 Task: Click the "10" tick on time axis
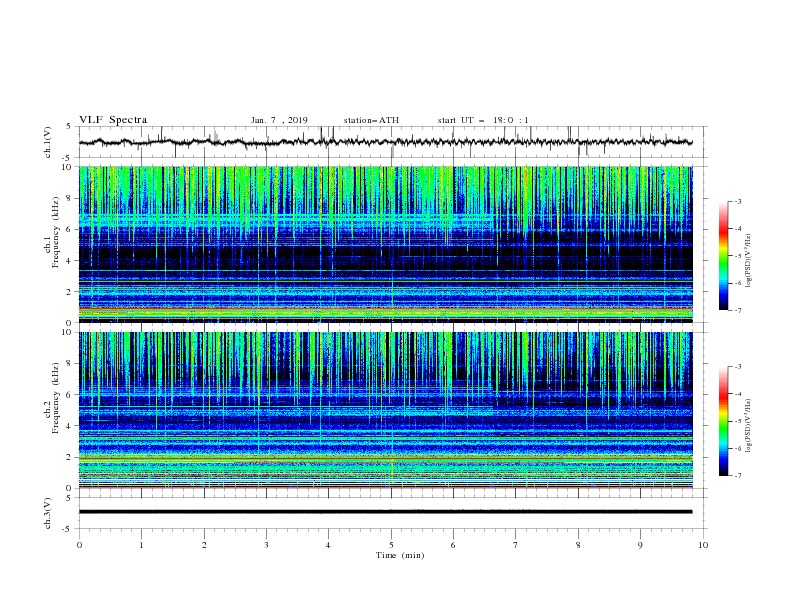(x=703, y=545)
